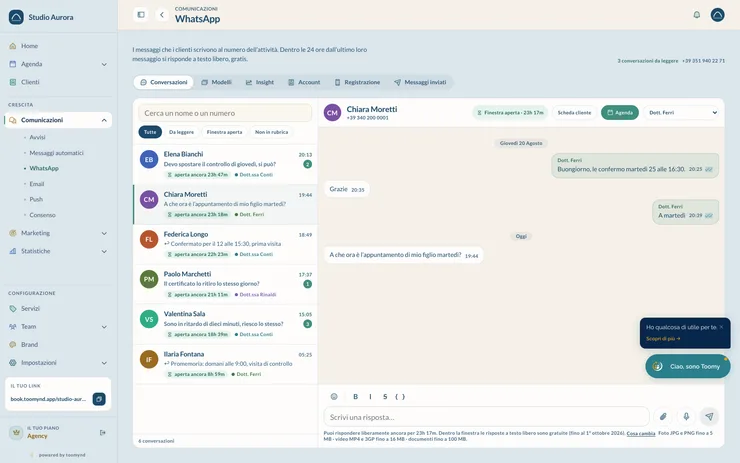Attach a file with the paperclip icon
Viewport: 740px width, 463px height.
pyautogui.click(x=663, y=416)
